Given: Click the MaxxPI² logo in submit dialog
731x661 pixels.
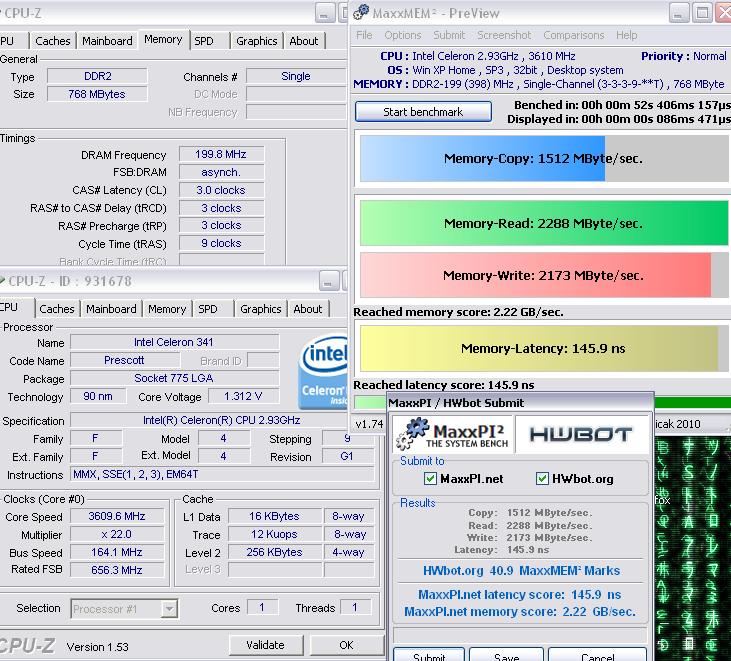Looking at the screenshot, I should pyautogui.click(x=453, y=434).
